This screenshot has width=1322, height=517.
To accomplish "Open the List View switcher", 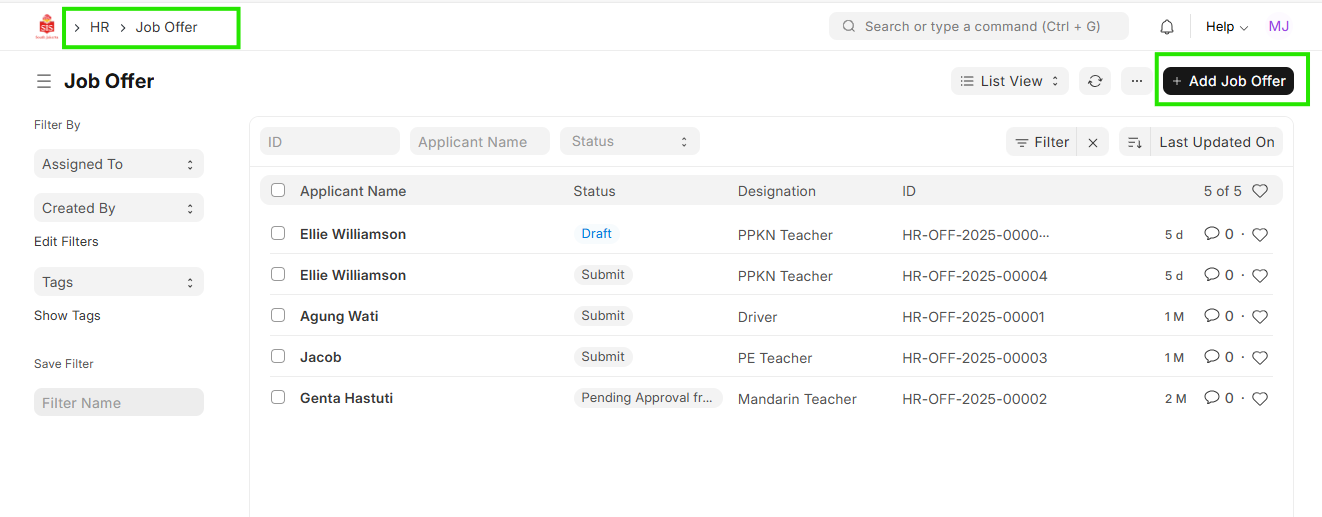I will [x=1009, y=81].
